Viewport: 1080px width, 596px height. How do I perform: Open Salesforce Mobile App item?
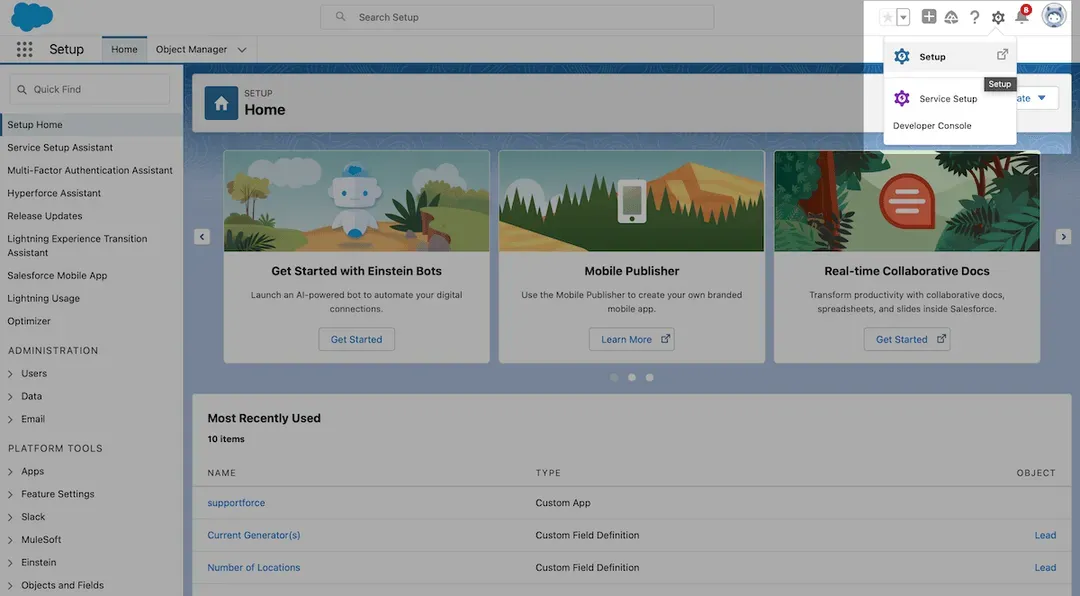(57, 276)
